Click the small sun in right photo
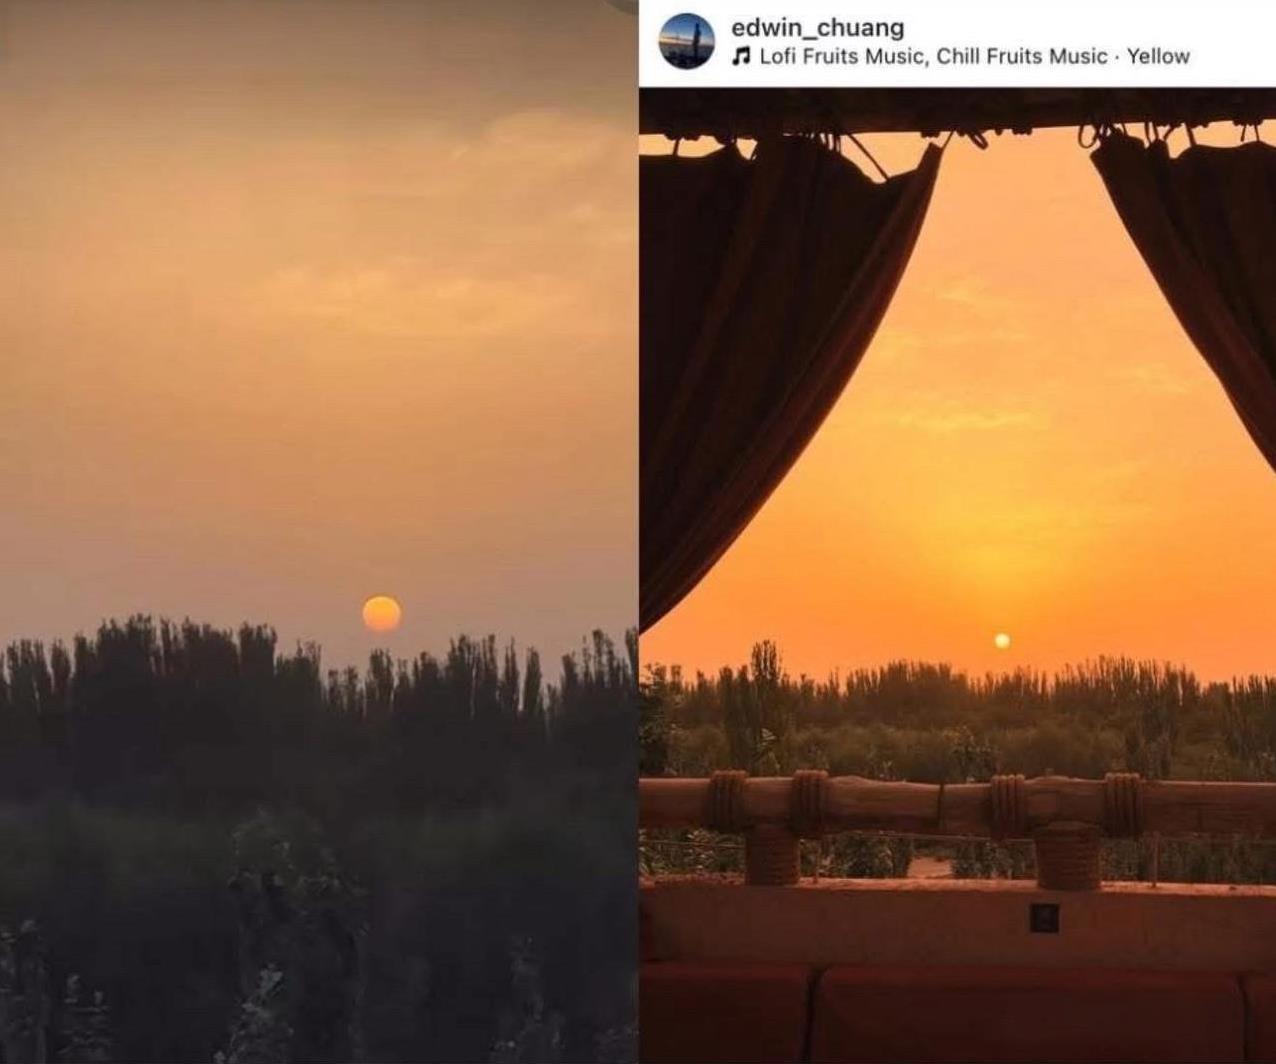This screenshot has width=1276, height=1064. [x=1001, y=640]
